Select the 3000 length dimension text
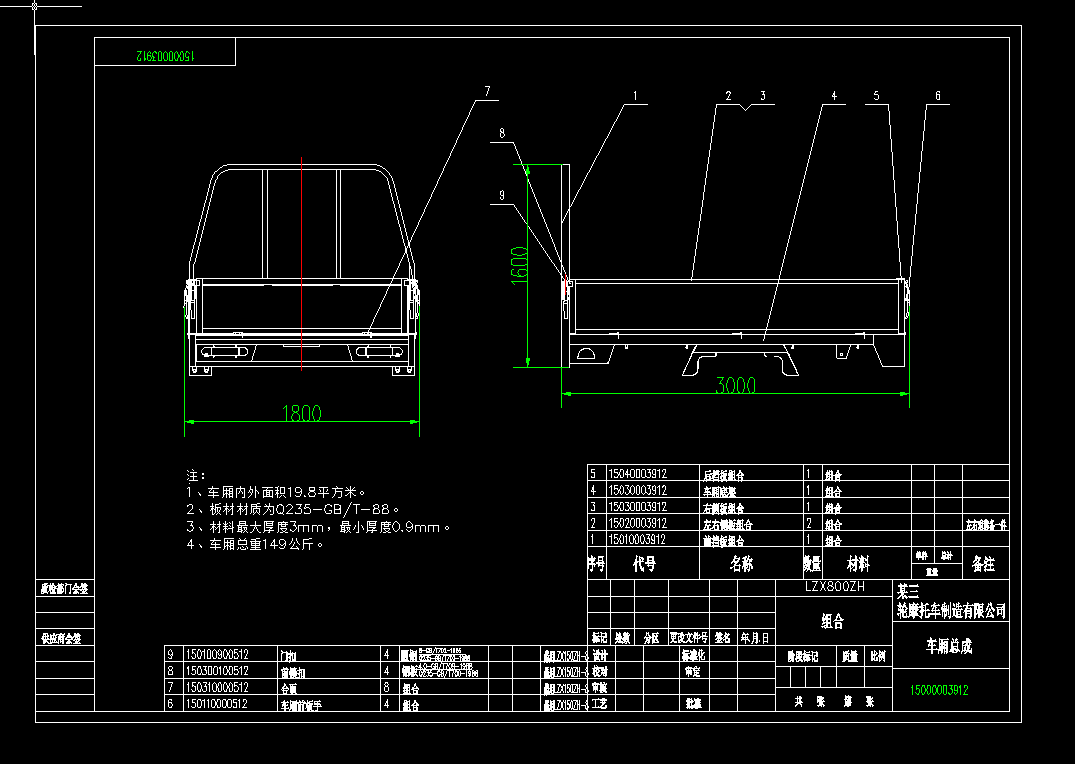The image size is (1075, 764). coord(736,385)
